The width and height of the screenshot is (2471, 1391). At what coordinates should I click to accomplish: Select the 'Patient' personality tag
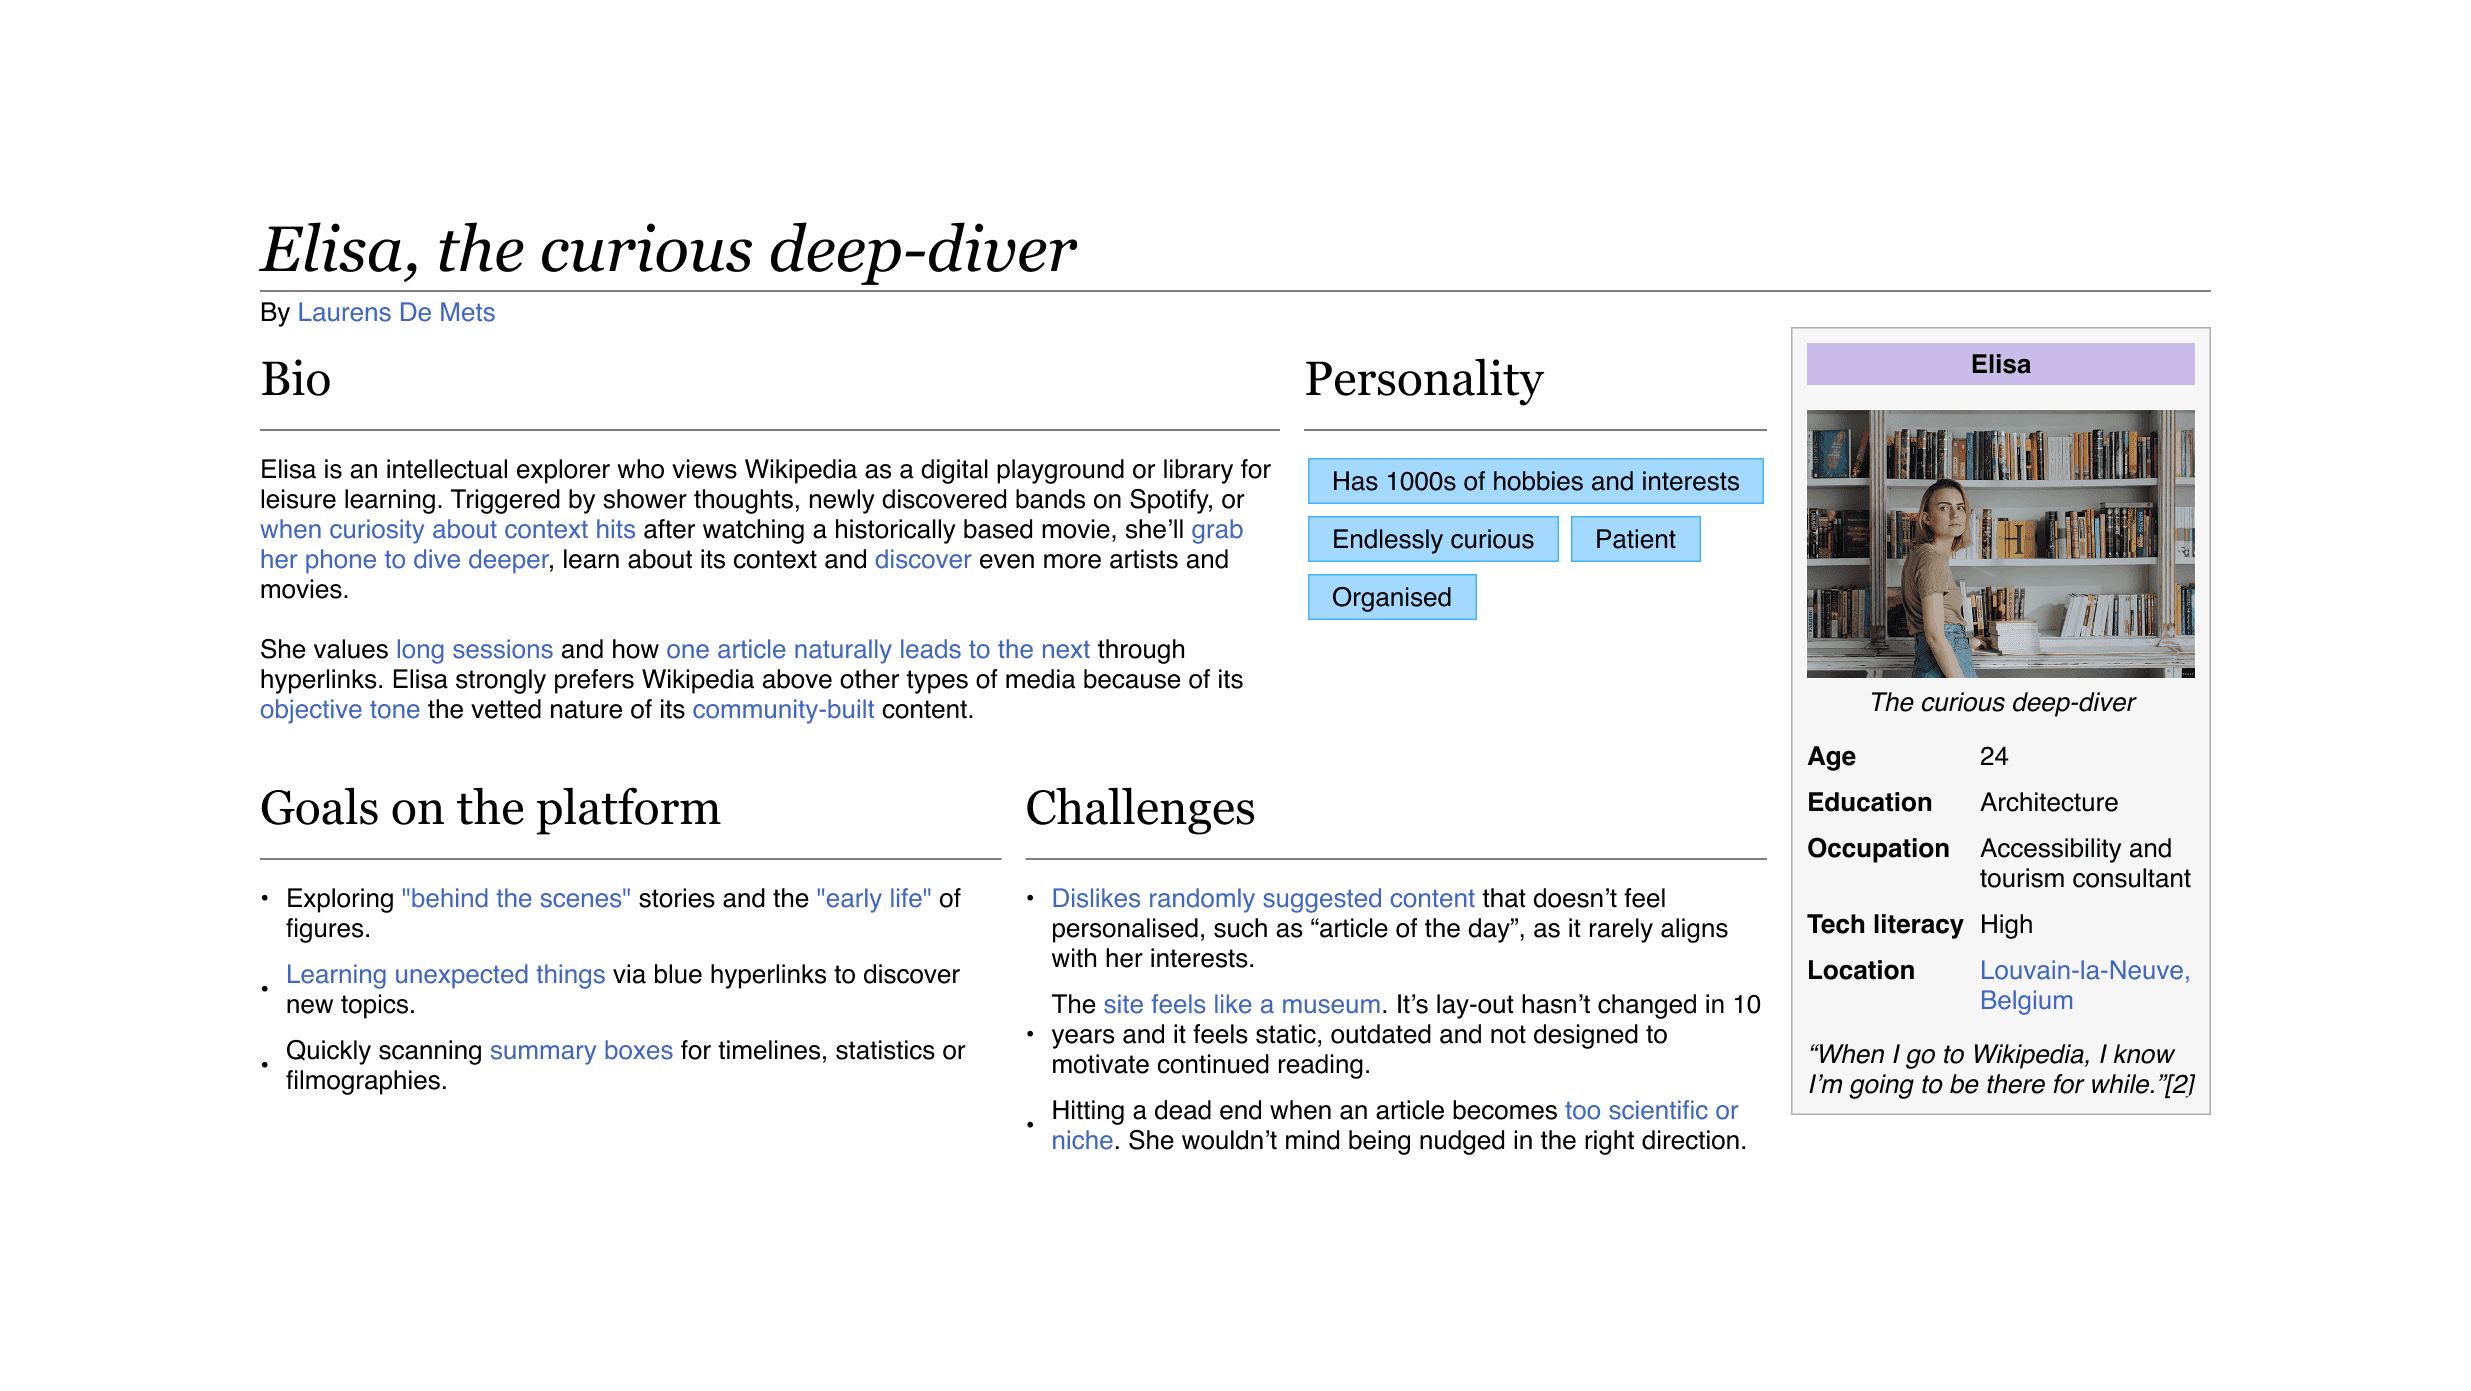[x=1634, y=540]
